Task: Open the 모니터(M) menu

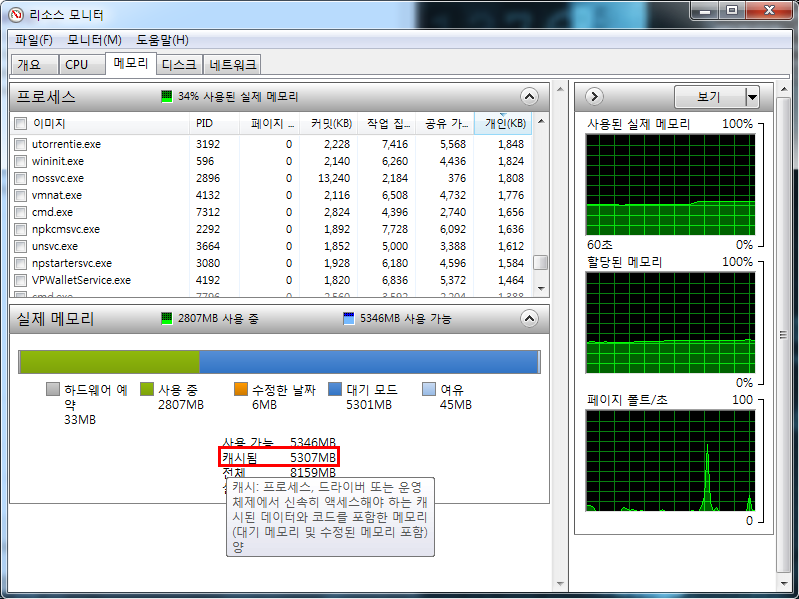Action: [x=94, y=40]
